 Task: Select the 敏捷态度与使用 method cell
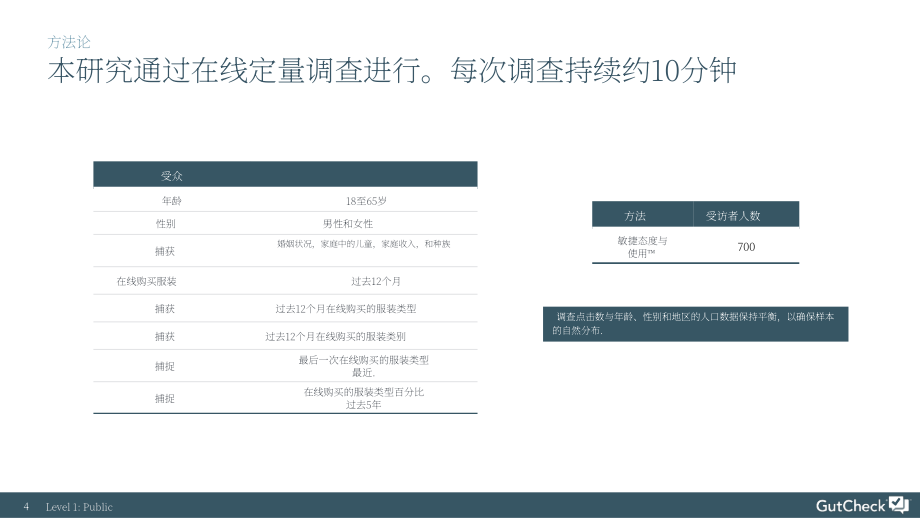642,247
